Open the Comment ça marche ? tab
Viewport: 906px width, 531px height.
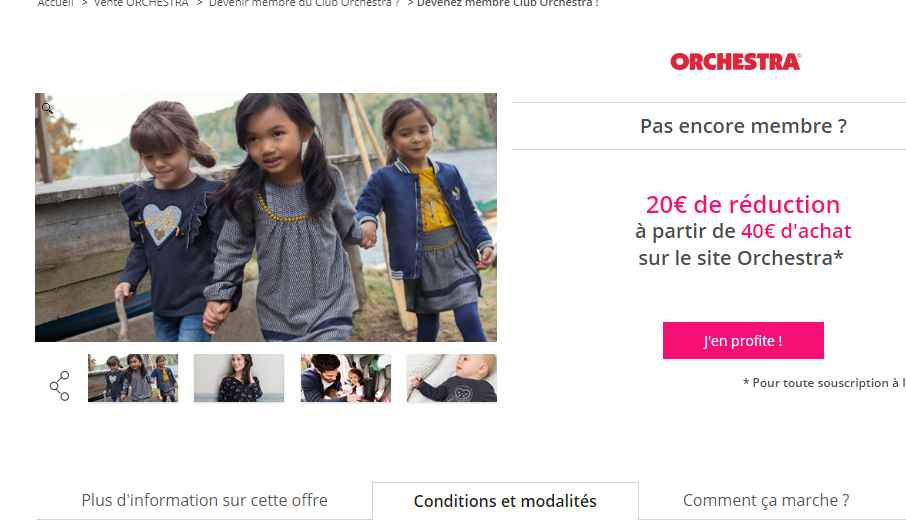pos(766,500)
